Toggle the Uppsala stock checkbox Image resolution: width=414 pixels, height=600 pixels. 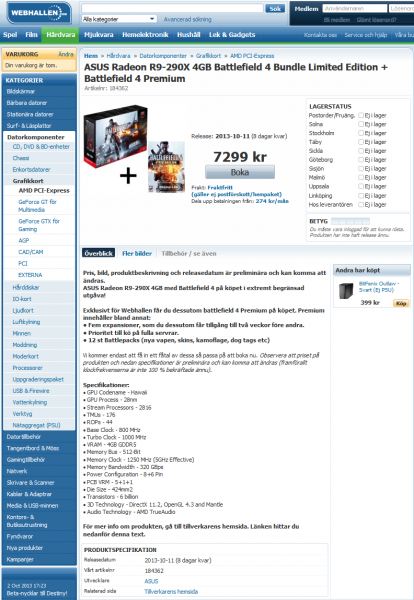pos(361,186)
